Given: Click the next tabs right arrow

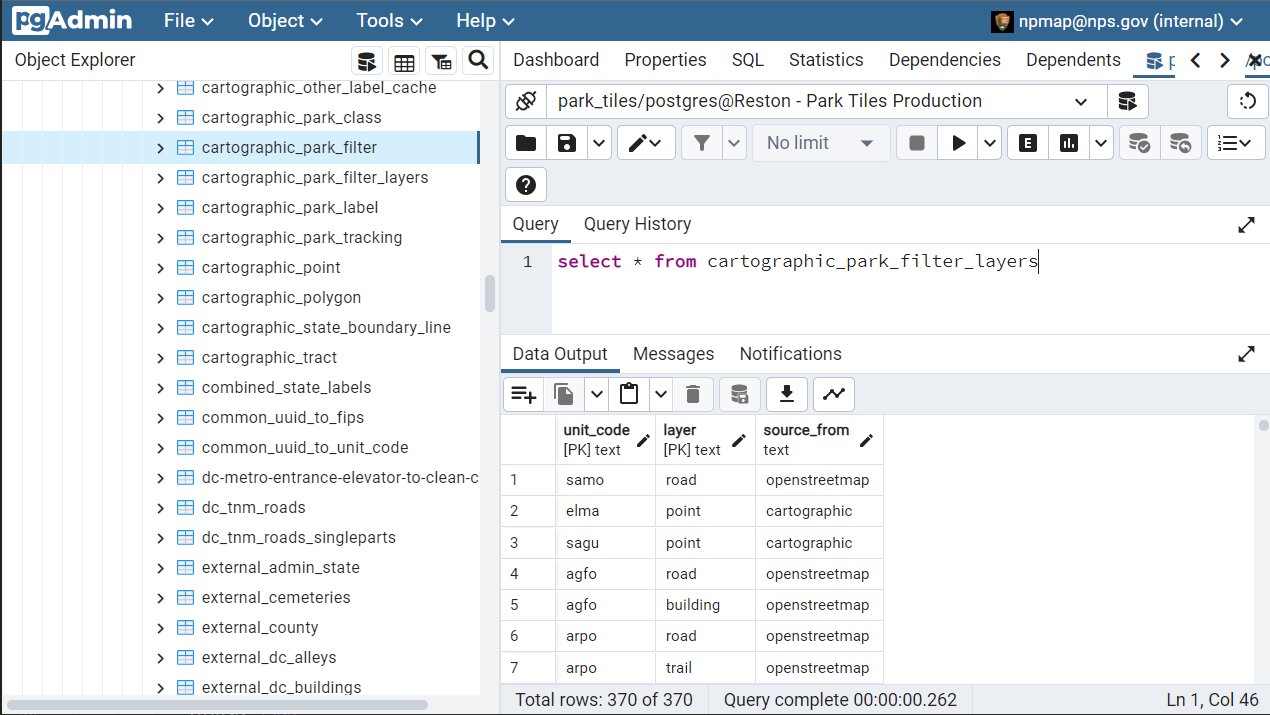Looking at the screenshot, I should click(x=1224, y=61).
